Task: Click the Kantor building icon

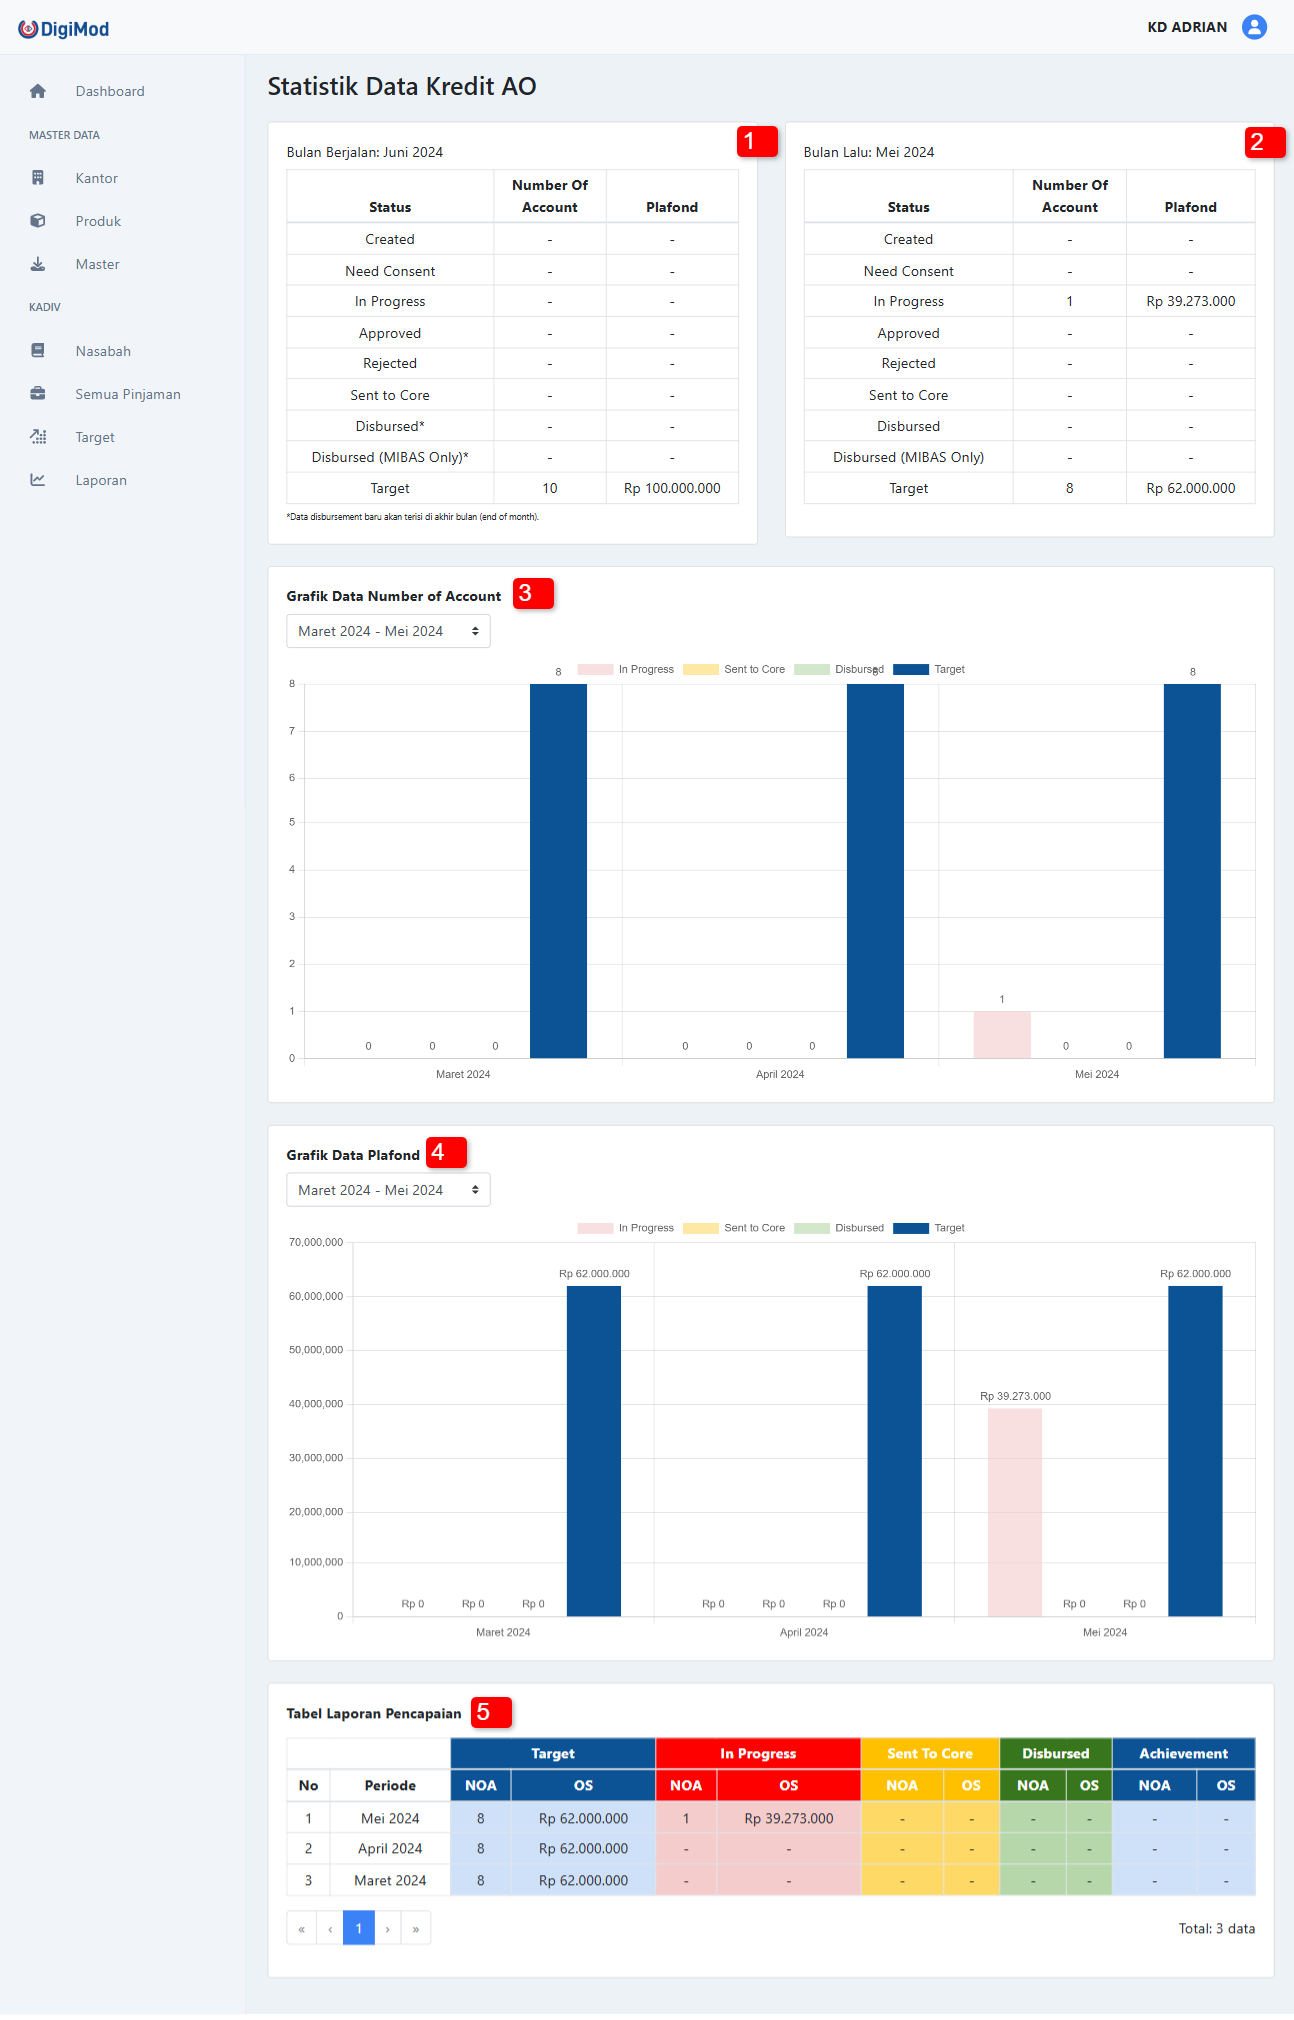Action: (38, 178)
